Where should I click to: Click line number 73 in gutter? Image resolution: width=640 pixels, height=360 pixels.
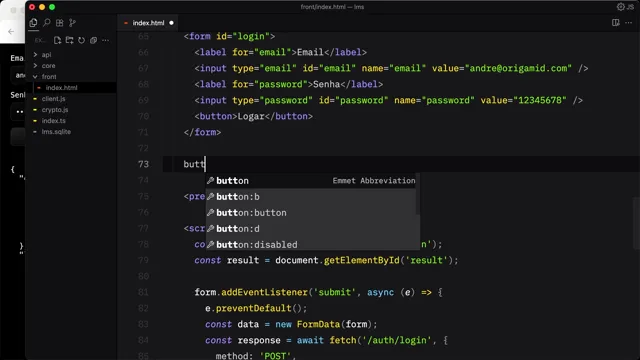[143, 164]
